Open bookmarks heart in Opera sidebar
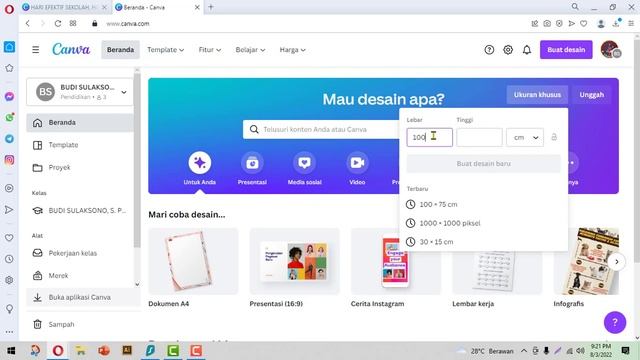 (9, 238)
